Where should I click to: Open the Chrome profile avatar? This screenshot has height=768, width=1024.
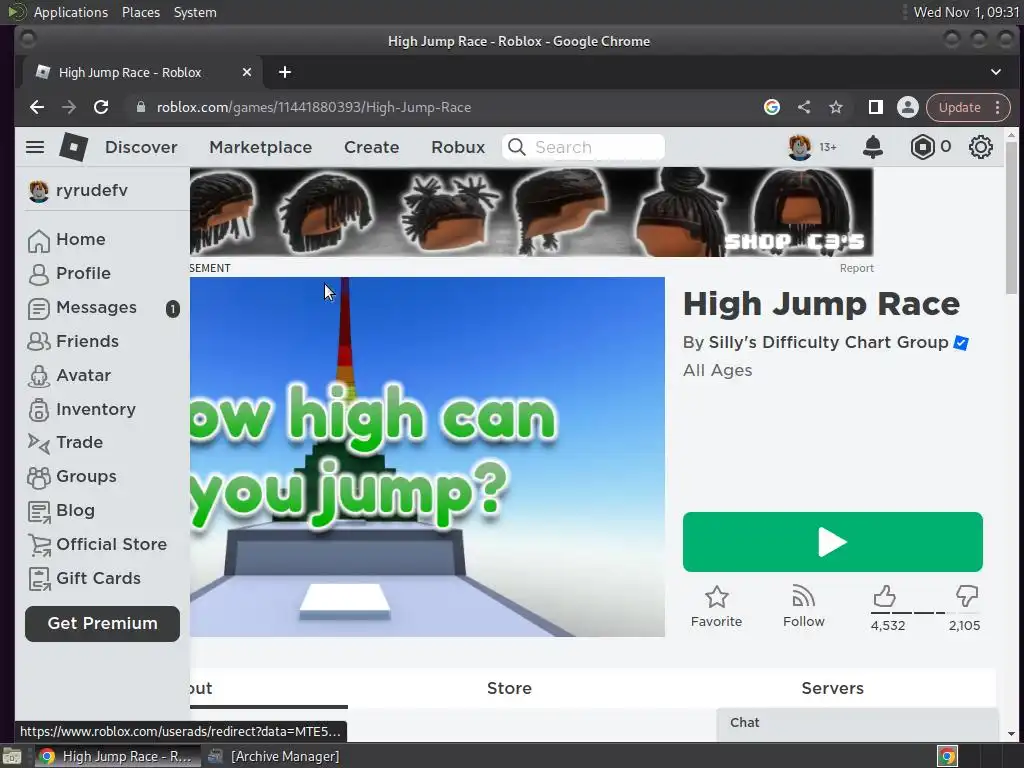coord(907,107)
